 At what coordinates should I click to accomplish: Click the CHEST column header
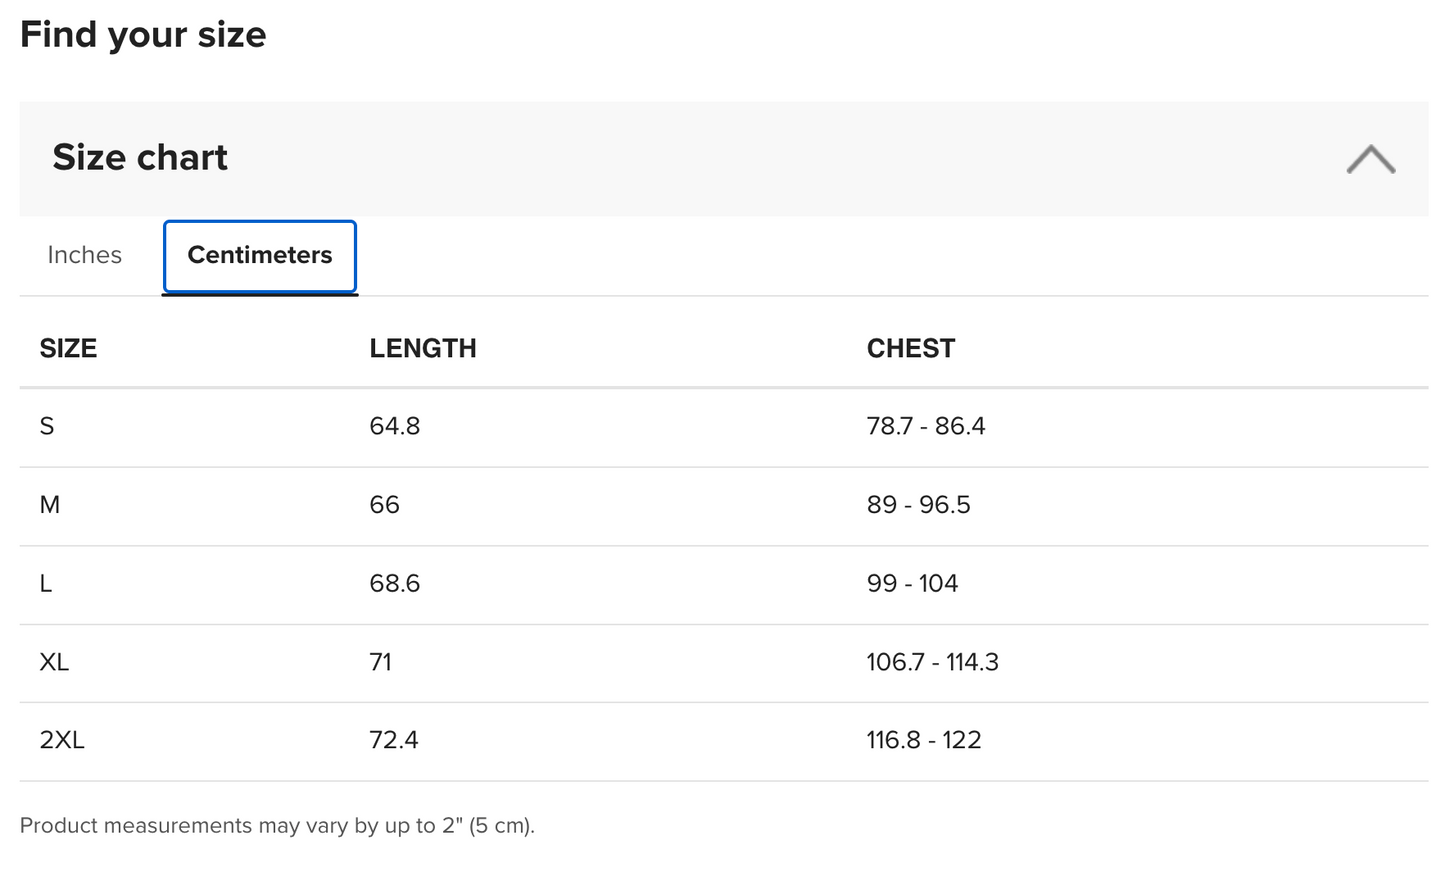coord(911,348)
